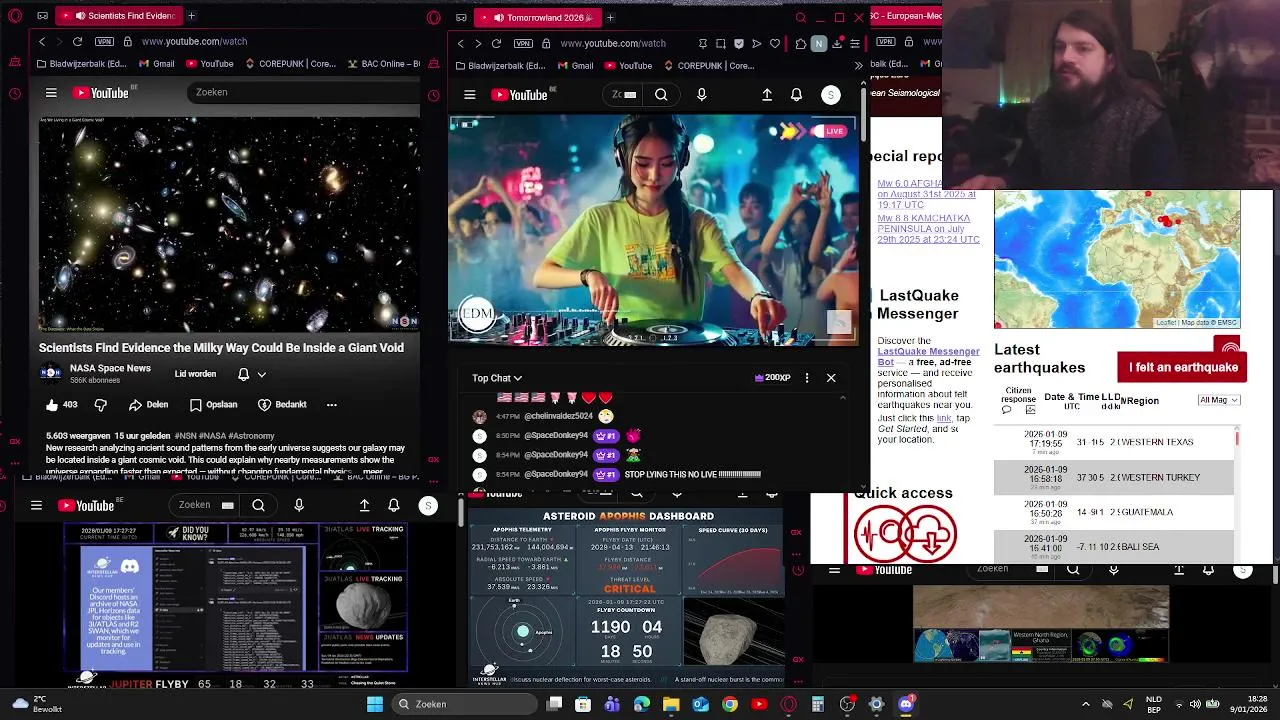Click the 200XP chat points badge
Screen dimensions: 1280x720
click(x=772, y=378)
